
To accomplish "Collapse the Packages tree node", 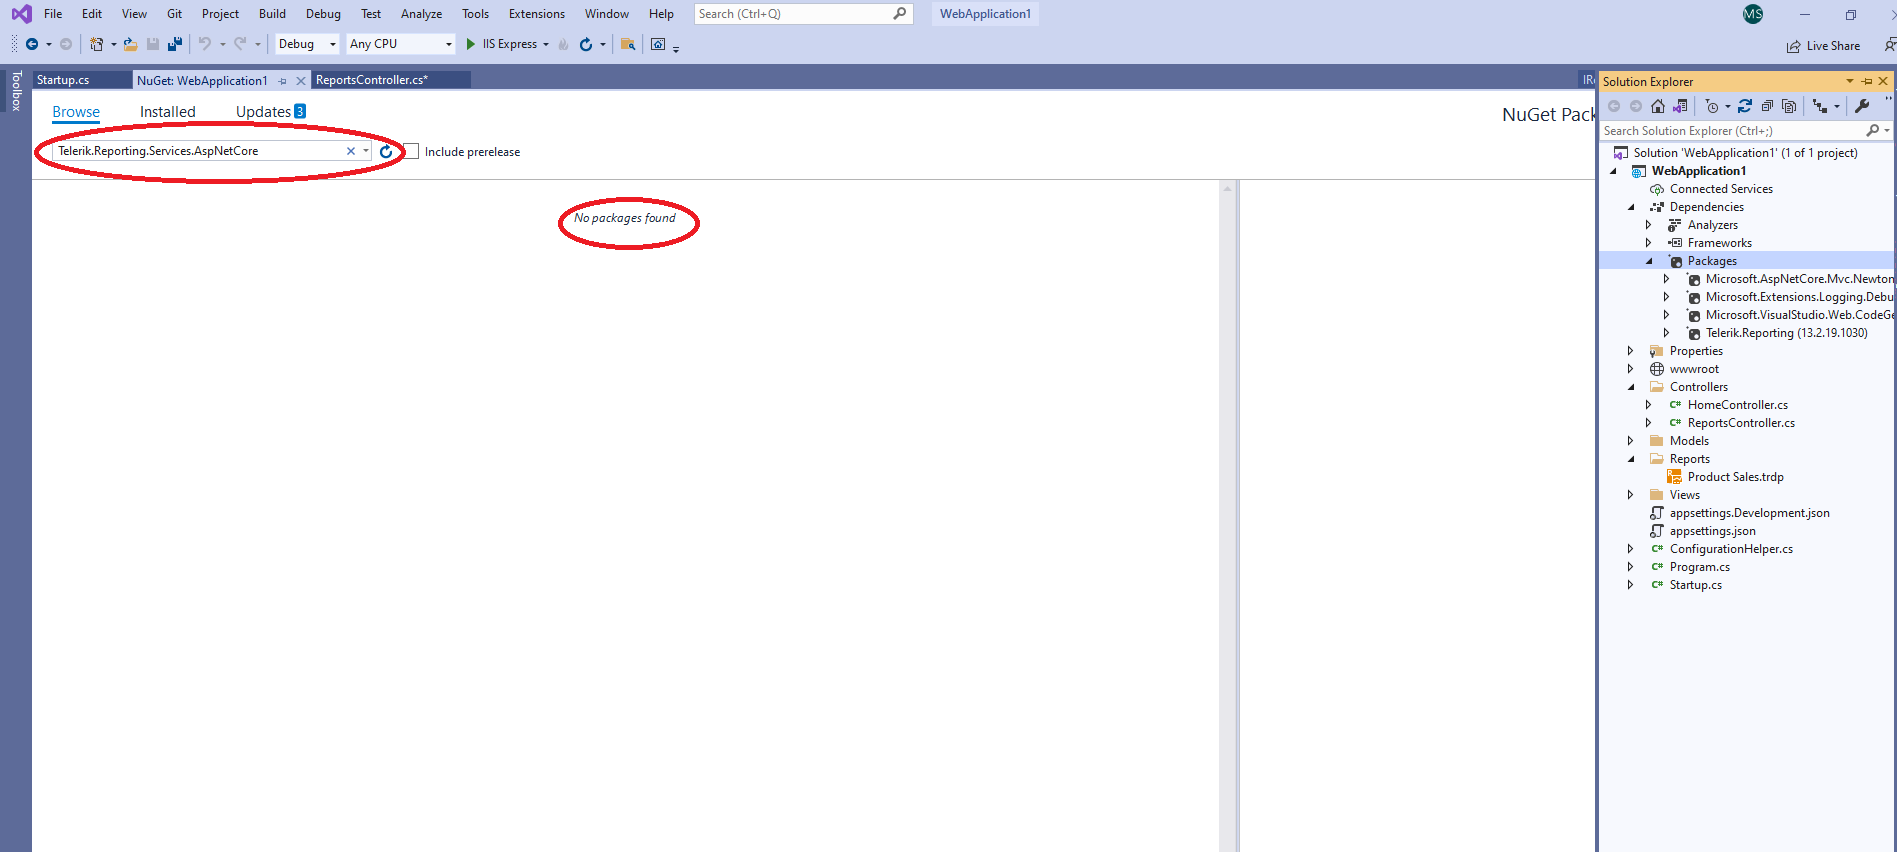I will 1649,261.
